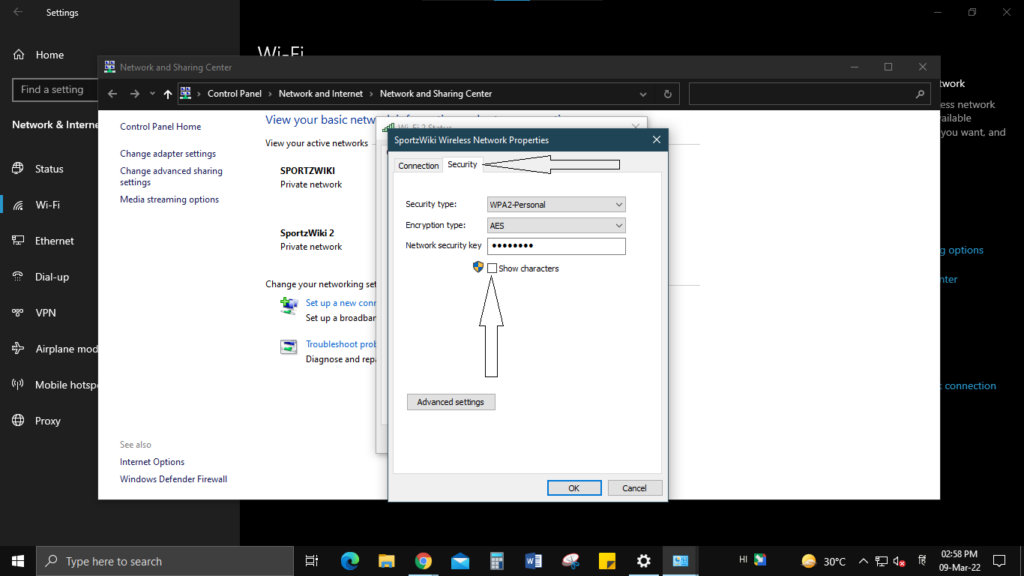The height and width of the screenshot is (576, 1024).
Task: Open the Windows Start menu
Action: [18, 561]
